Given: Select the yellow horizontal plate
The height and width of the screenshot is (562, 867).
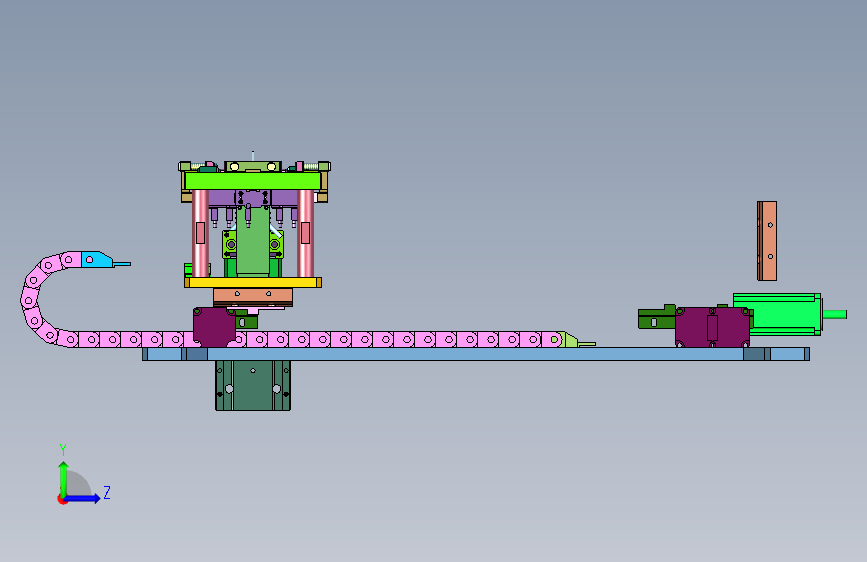Looking at the screenshot, I should point(253,282).
